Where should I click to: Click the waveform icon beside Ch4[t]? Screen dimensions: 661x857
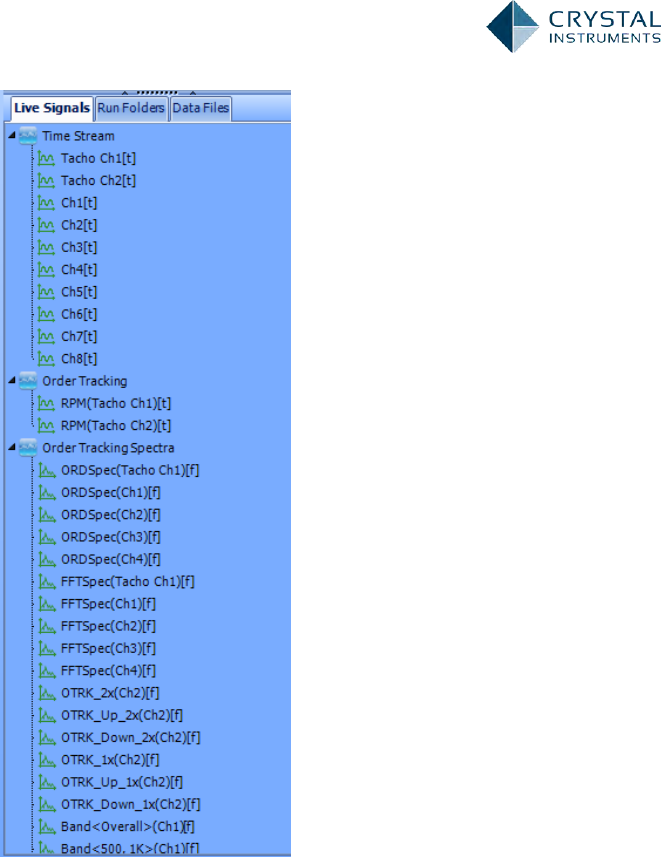pyautogui.click(x=46, y=270)
